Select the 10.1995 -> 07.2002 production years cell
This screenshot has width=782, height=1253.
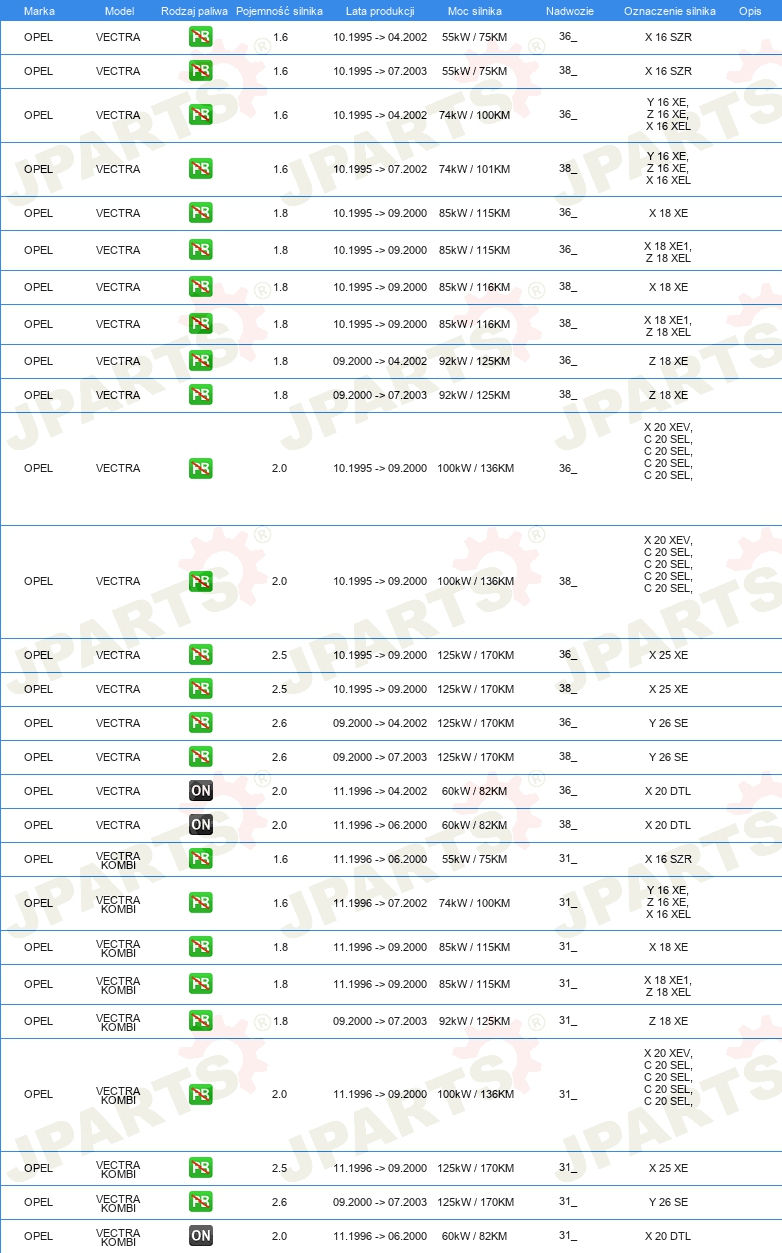tap(380, 169)
